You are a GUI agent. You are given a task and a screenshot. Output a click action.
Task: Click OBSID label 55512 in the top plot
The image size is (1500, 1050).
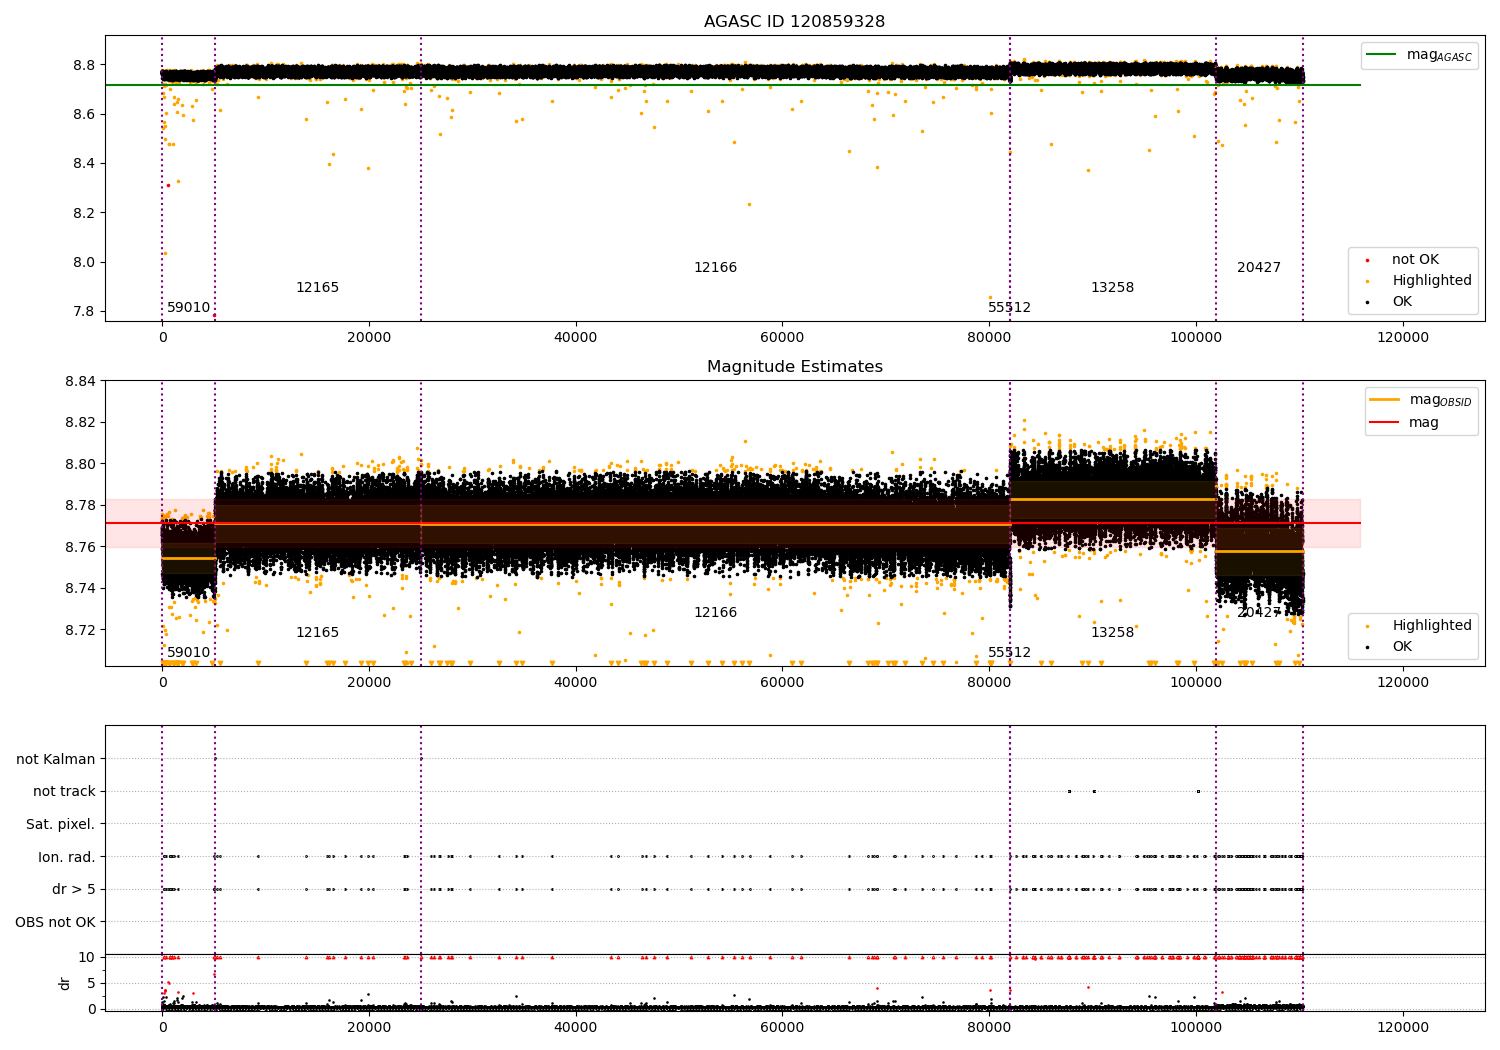coord(1009,308)
